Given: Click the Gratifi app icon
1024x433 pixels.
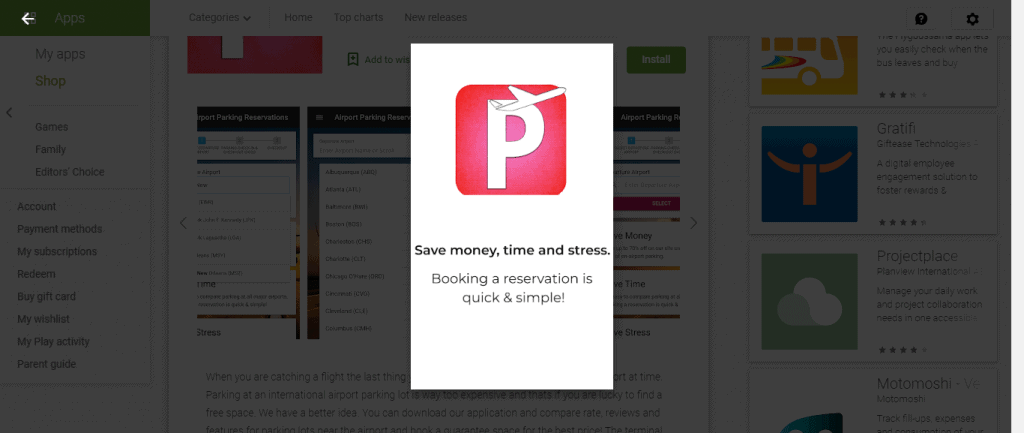Looking at the screenshot, I should coord(809,174).
